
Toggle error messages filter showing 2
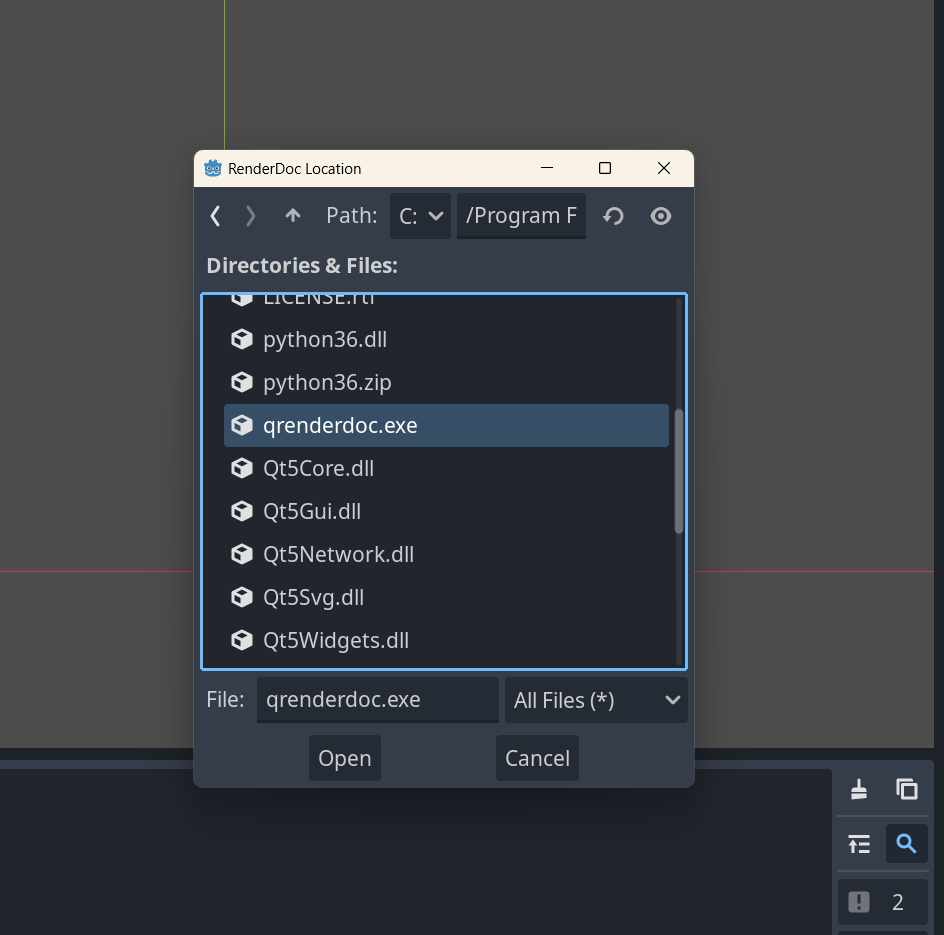click(x=883, y=902)
